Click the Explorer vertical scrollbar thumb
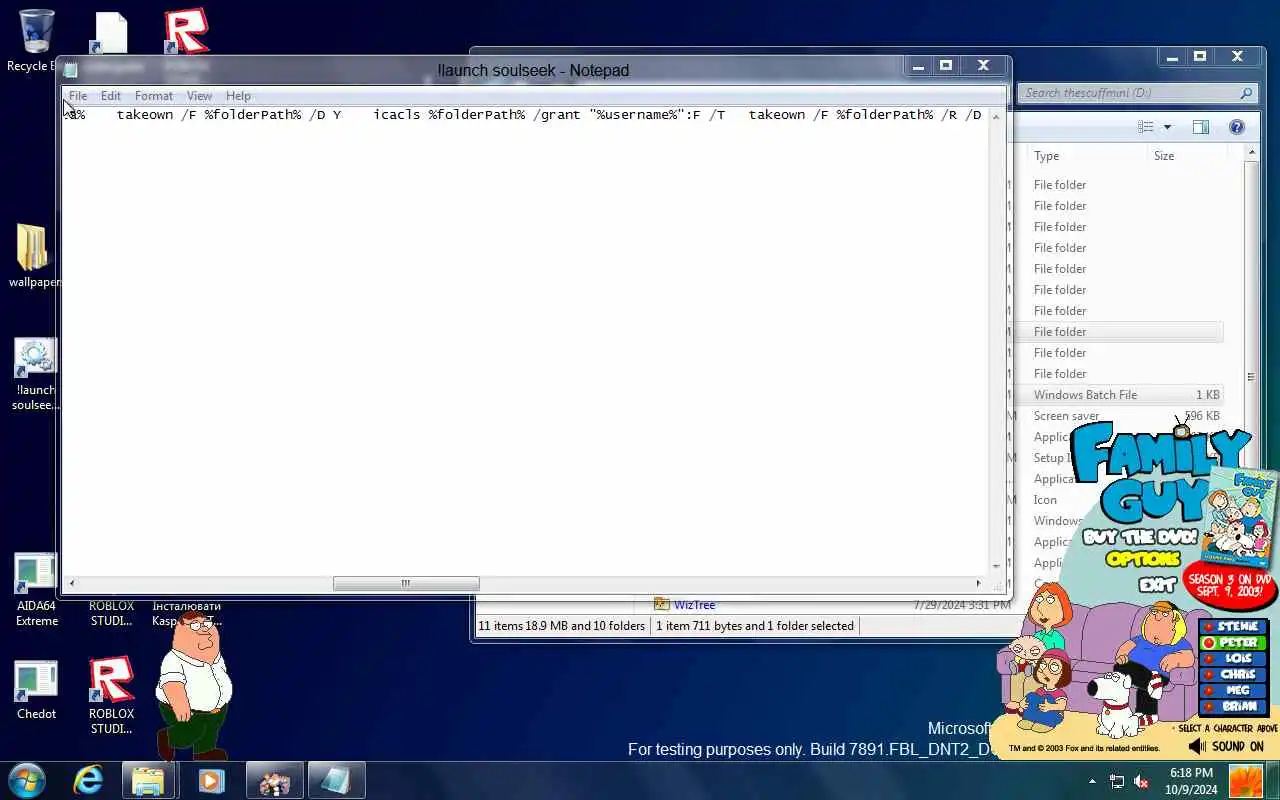The width and height of the screenshot is (1280, 800). 1250,379
